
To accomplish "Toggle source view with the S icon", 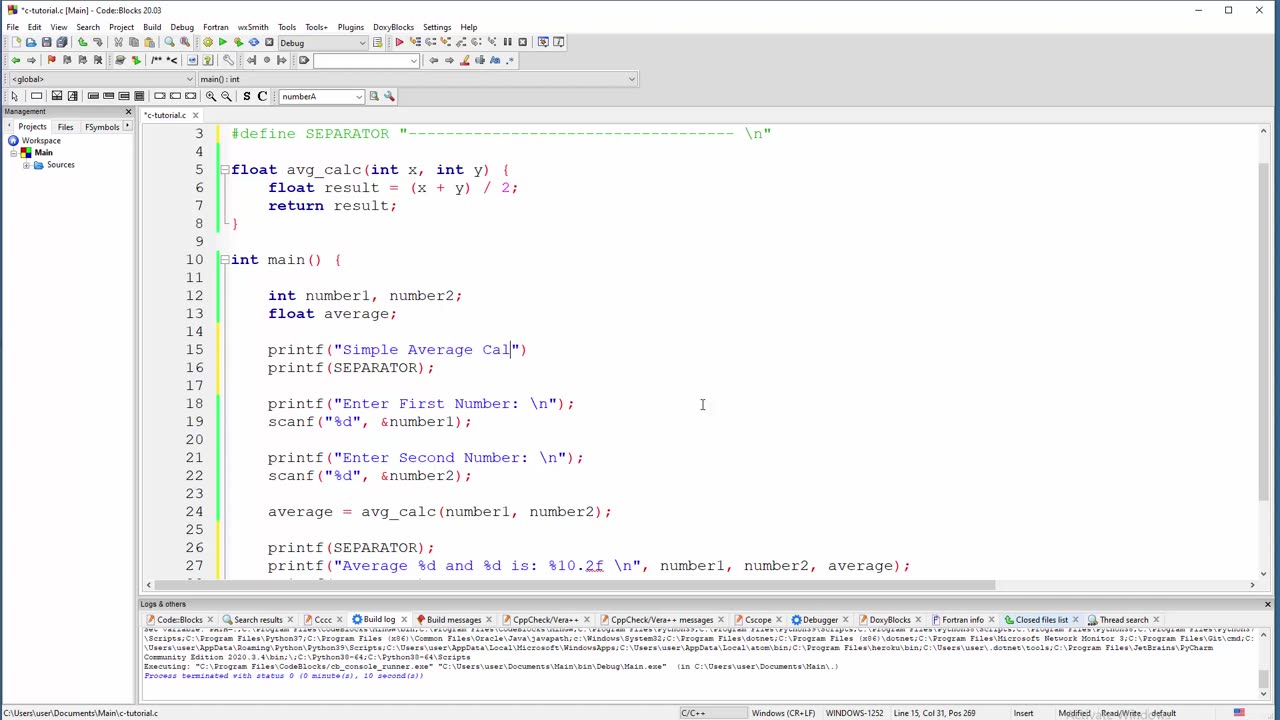I will point(246,96).
